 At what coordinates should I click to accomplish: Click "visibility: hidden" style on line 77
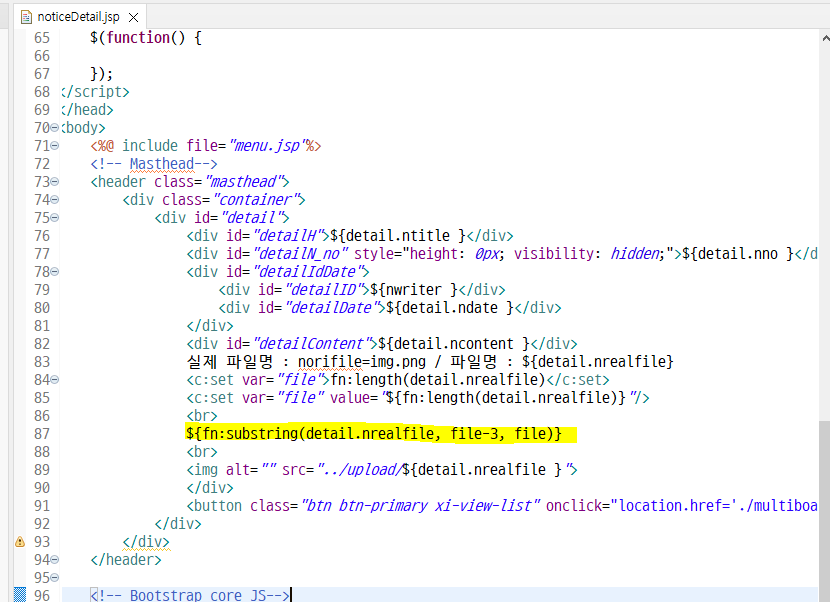pos(589,254)
